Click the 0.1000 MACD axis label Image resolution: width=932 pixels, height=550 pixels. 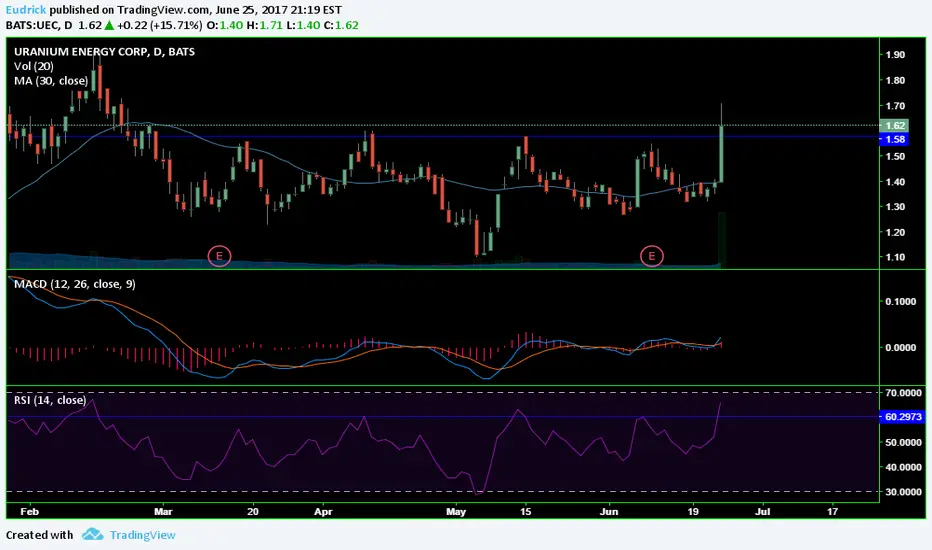(x=900, y=301)
